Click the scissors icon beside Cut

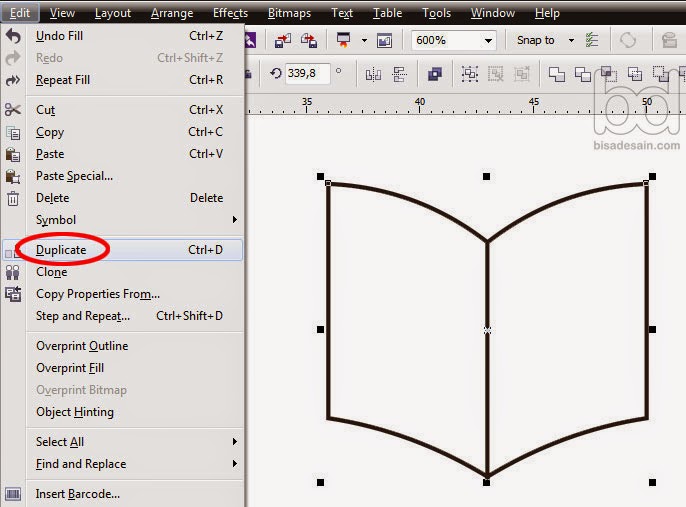coord(13,110)
